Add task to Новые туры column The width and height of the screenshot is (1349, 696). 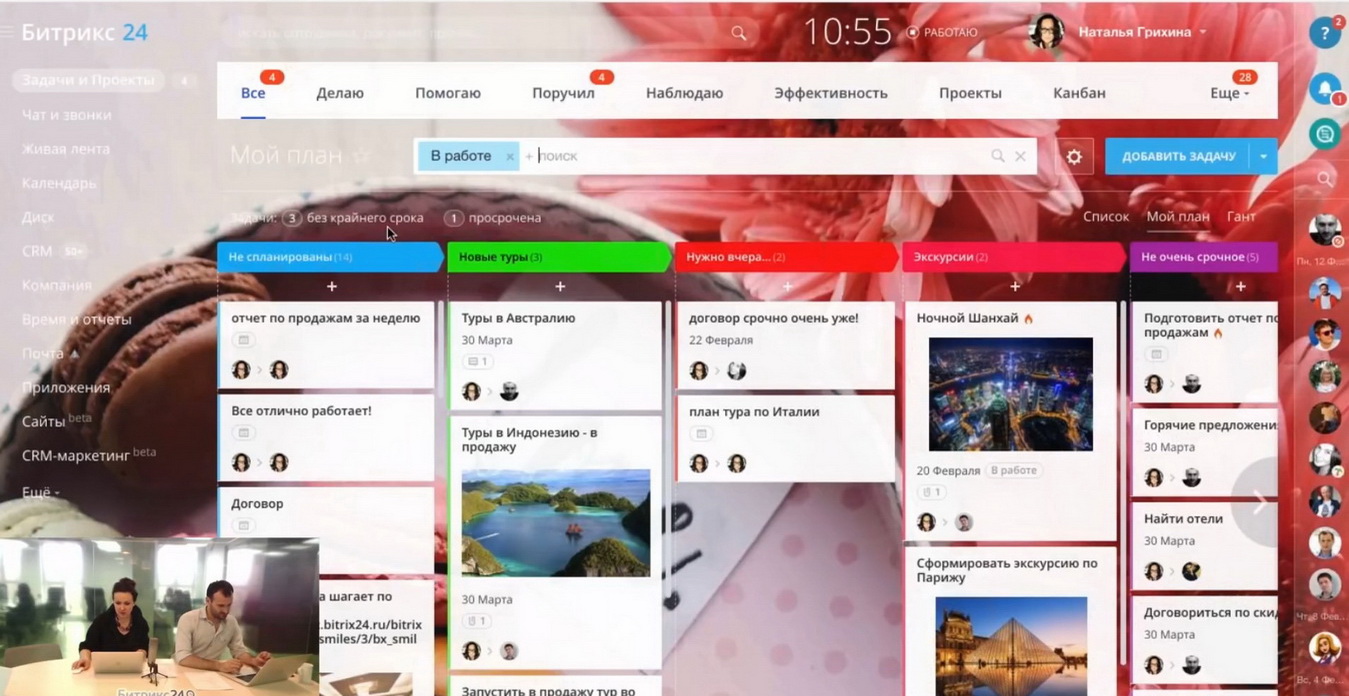(559, 287)
